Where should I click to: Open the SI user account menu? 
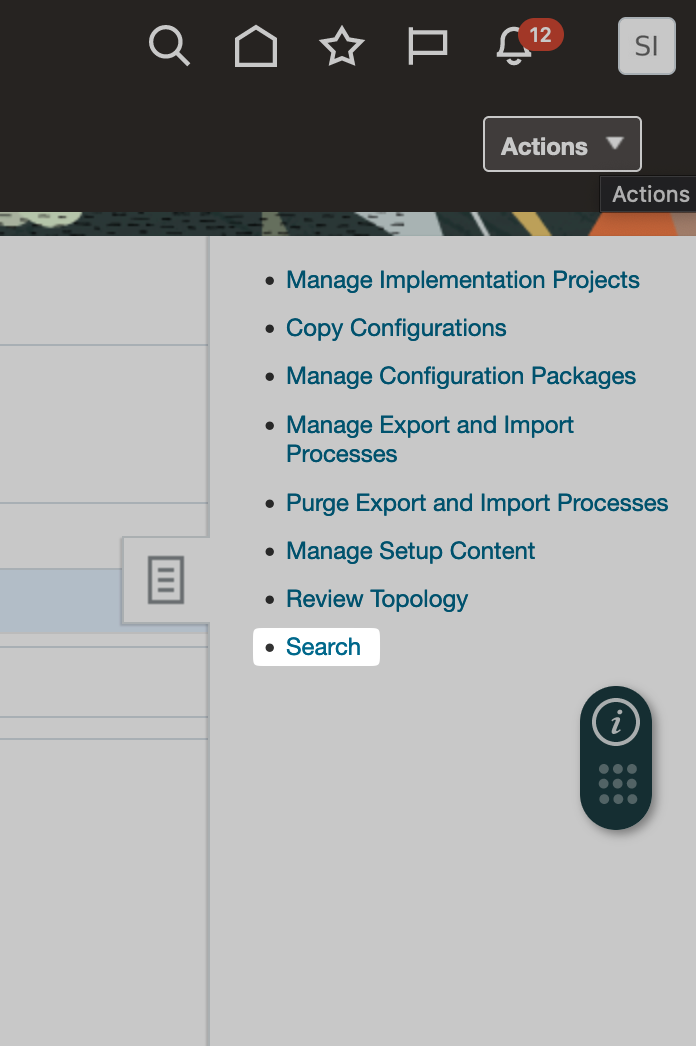647,46
